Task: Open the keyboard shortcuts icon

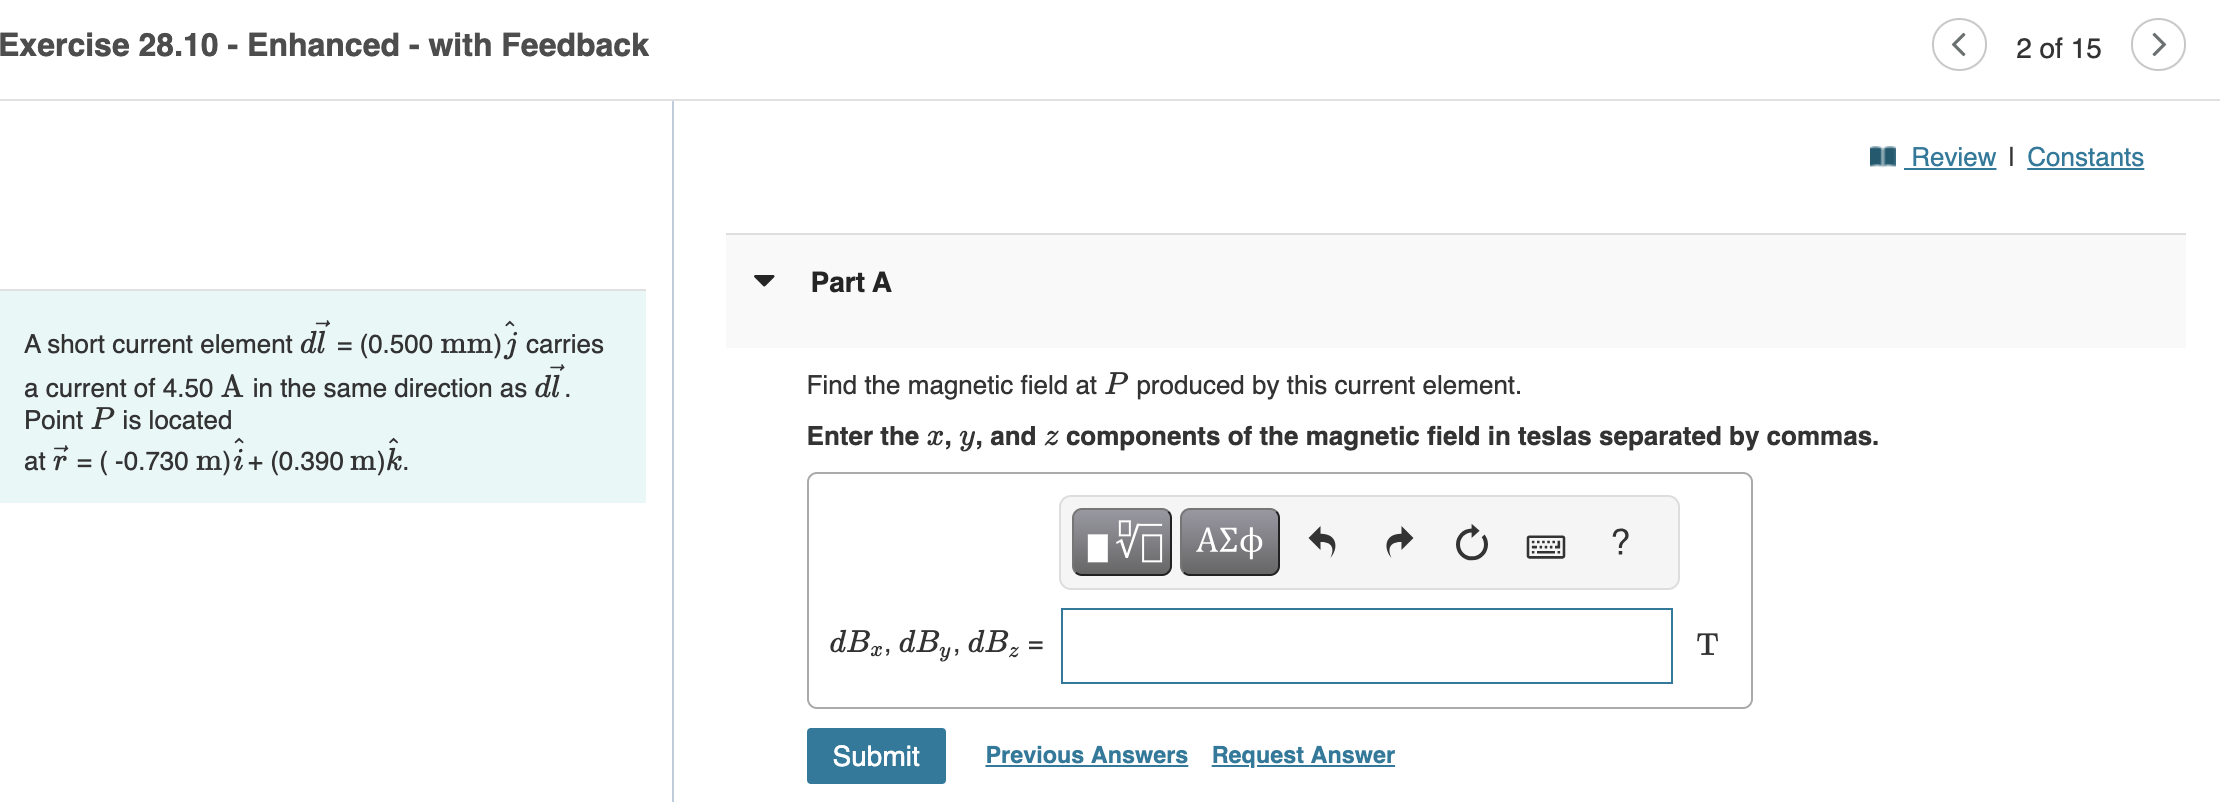Action: [1546, 546]
